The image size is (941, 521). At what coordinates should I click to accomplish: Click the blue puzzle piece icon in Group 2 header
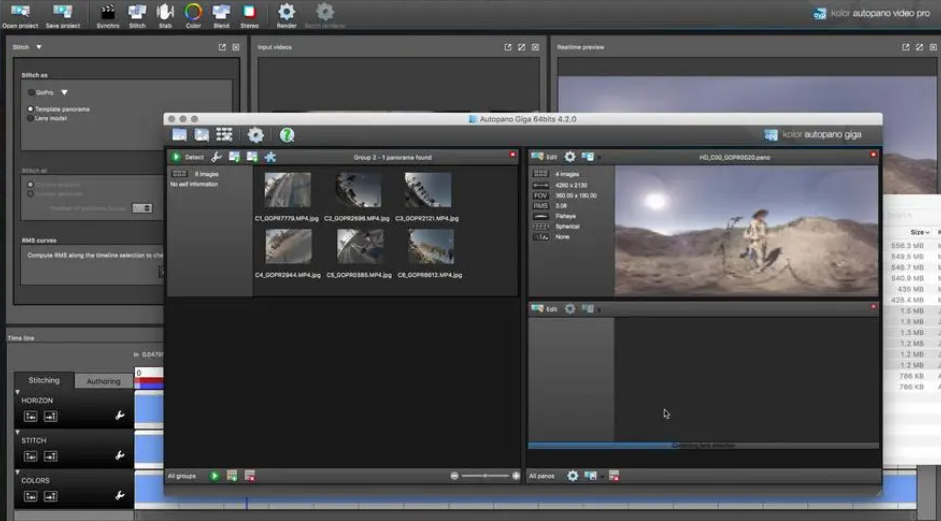click(x=270, y=157)
